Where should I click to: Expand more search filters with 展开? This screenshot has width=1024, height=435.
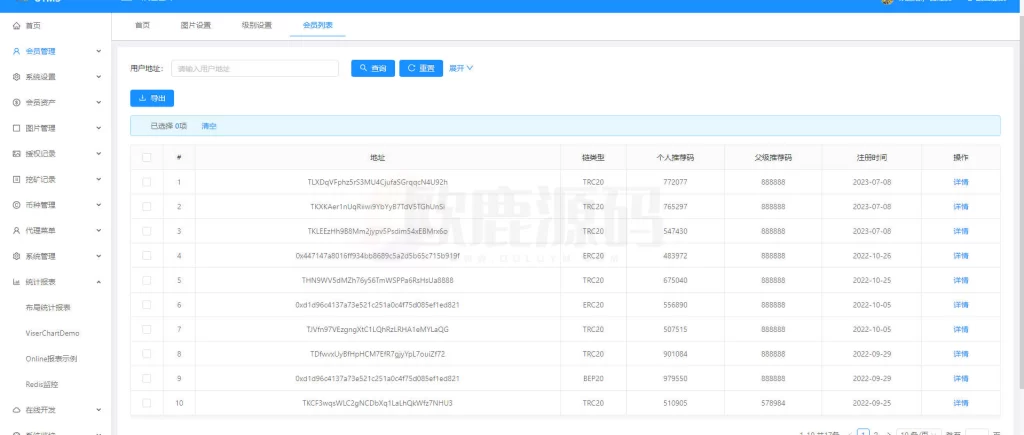coord(460,68)
